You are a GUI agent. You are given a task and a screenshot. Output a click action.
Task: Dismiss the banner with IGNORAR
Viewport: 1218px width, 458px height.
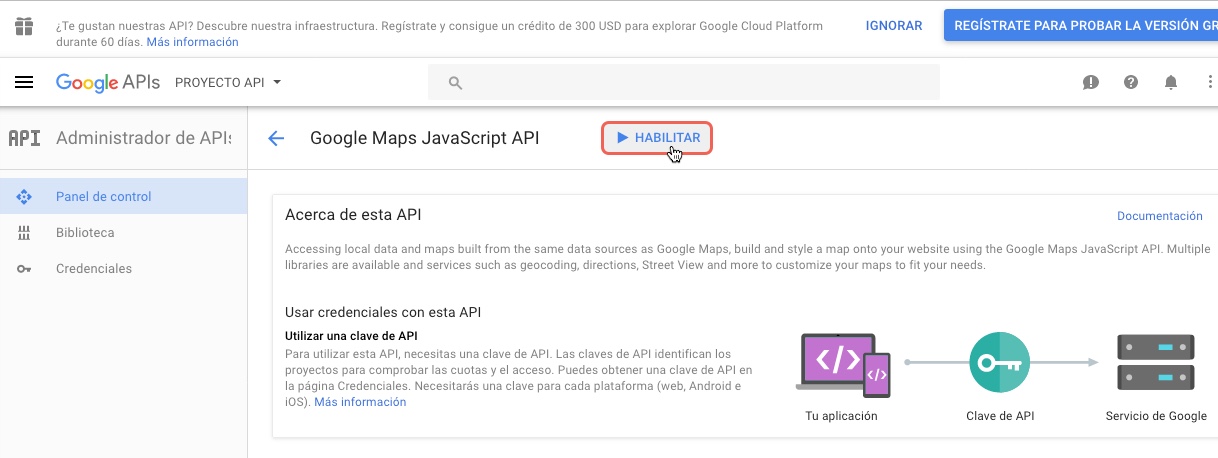(894, 26)
